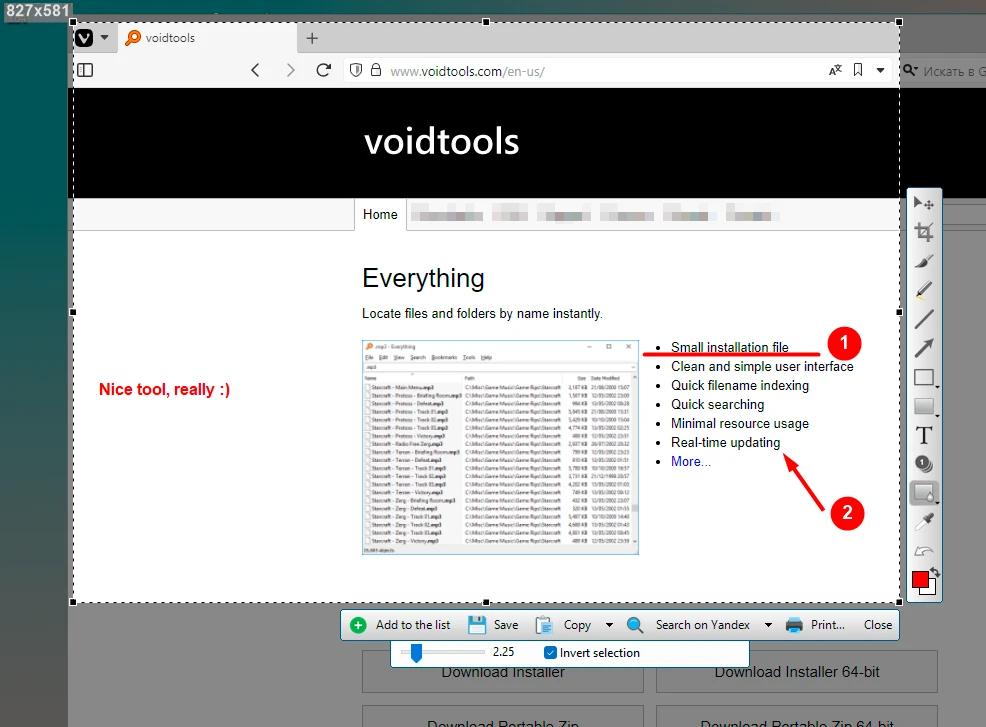
Task: Switch to the voidtools browser tab
Action: (x=208, y=38)
